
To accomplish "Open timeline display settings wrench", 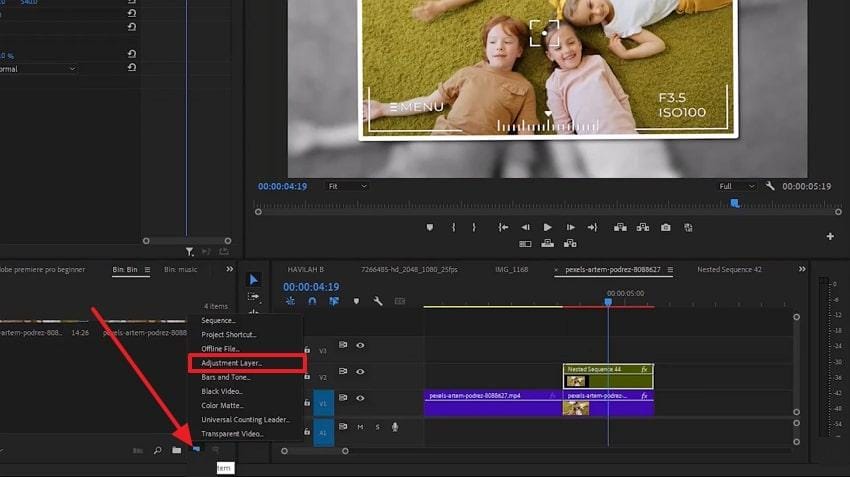I will 378,301.
